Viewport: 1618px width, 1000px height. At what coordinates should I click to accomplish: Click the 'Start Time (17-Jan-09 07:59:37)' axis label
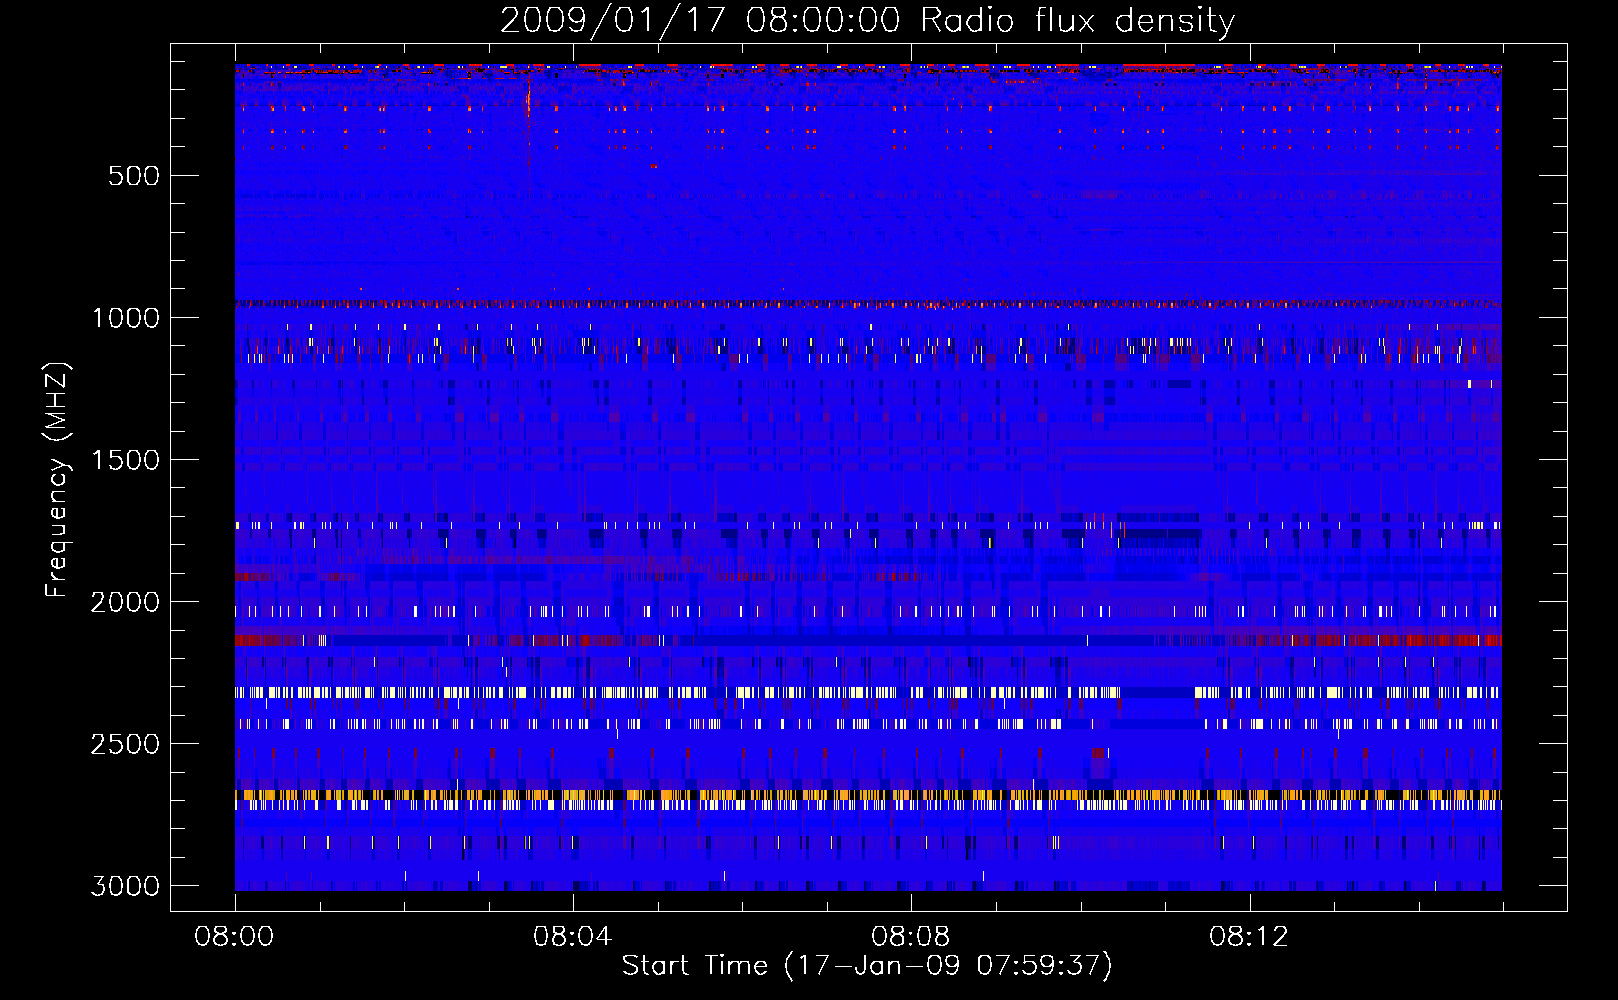(867, 966)
